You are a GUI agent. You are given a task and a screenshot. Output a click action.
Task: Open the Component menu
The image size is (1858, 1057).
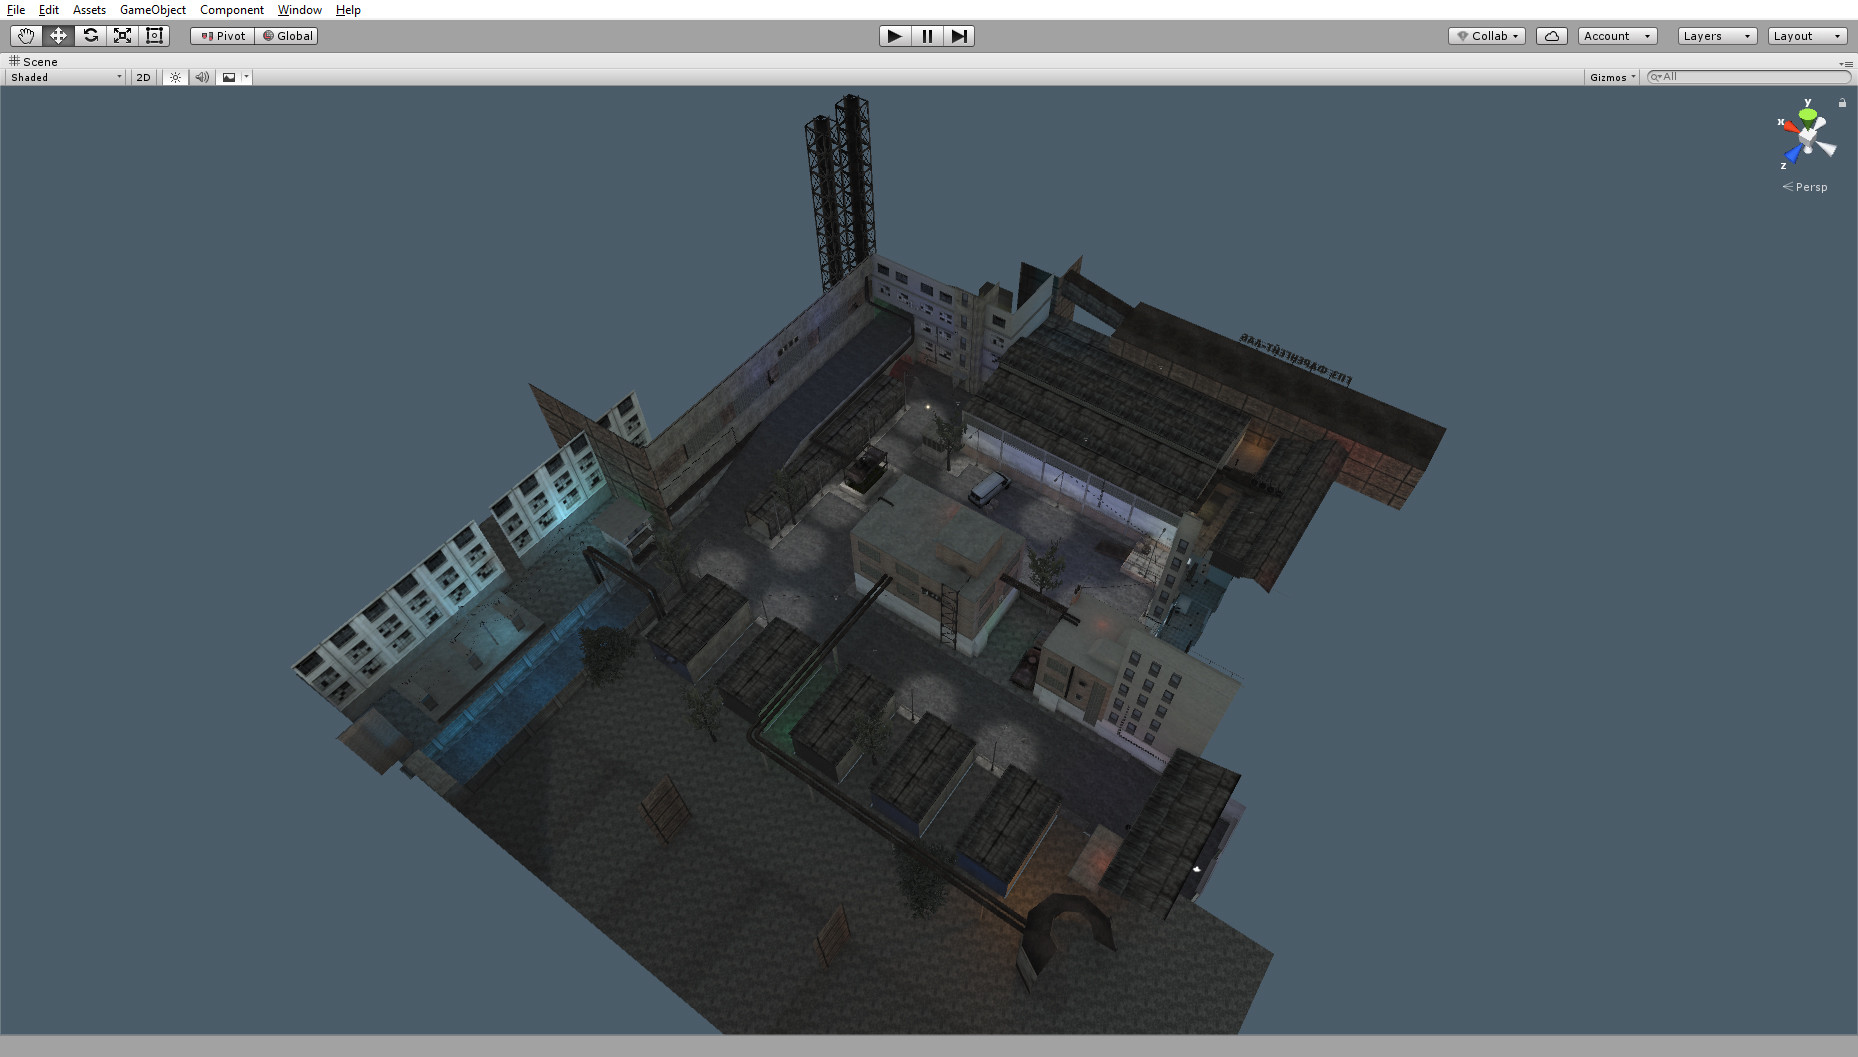point(231,9)
